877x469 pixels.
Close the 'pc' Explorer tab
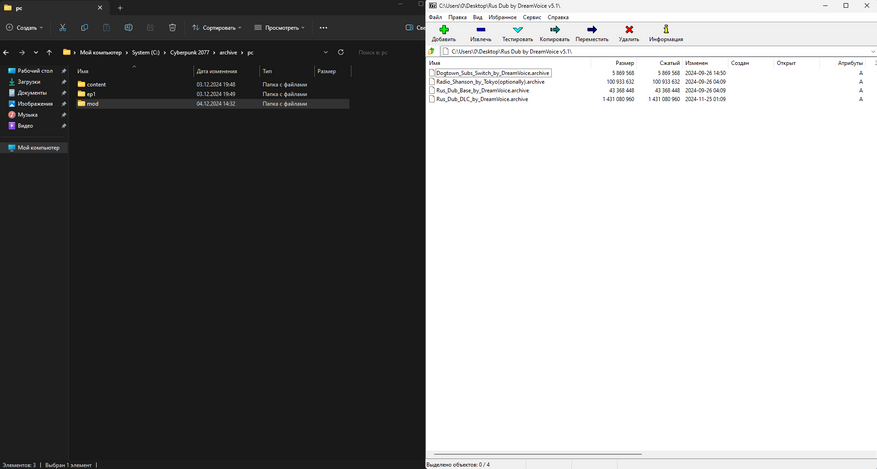pos(100,8)
